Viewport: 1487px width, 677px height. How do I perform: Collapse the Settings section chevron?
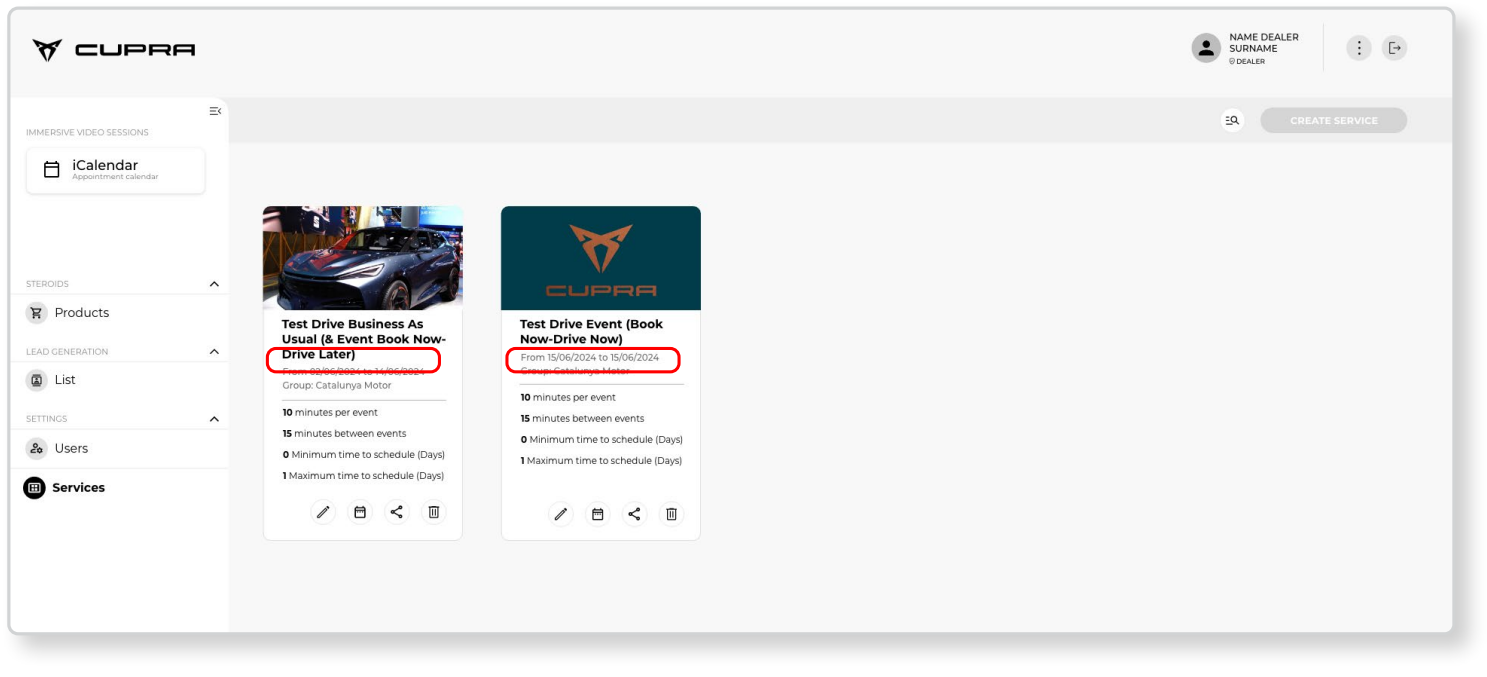pyautogui.click(x=214, y=419)
